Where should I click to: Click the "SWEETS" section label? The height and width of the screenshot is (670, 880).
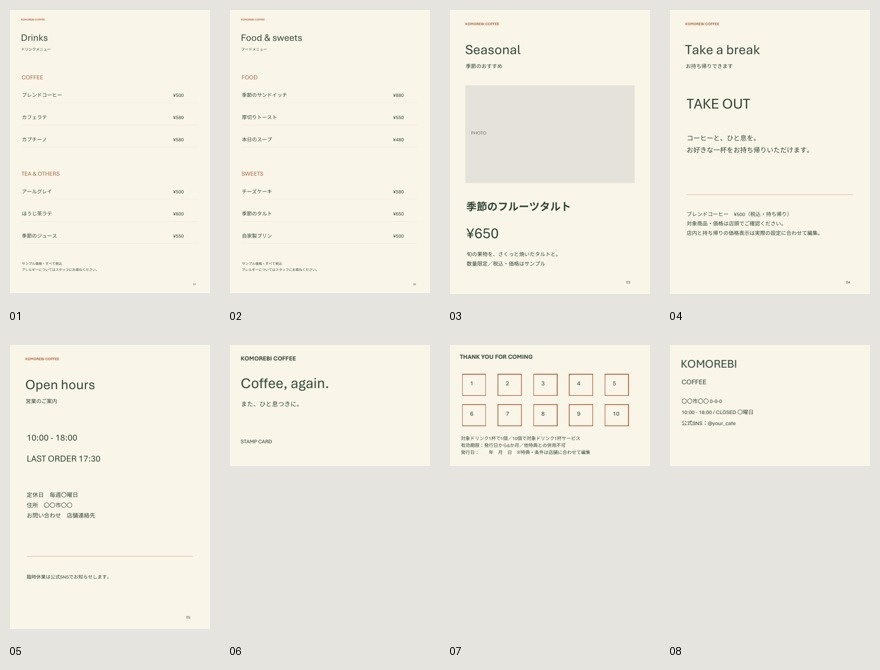[x=253, y=174]
